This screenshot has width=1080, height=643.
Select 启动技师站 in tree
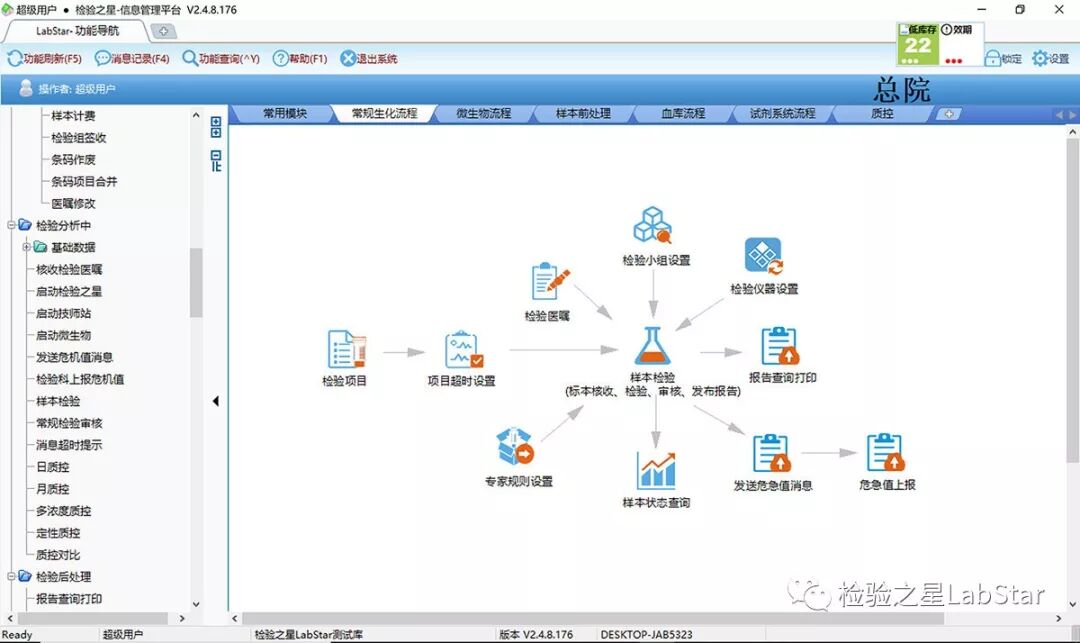coord(63,313)
